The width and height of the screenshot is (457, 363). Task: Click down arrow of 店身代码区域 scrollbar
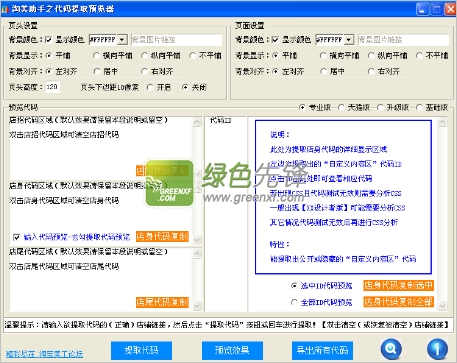(197, 240)
